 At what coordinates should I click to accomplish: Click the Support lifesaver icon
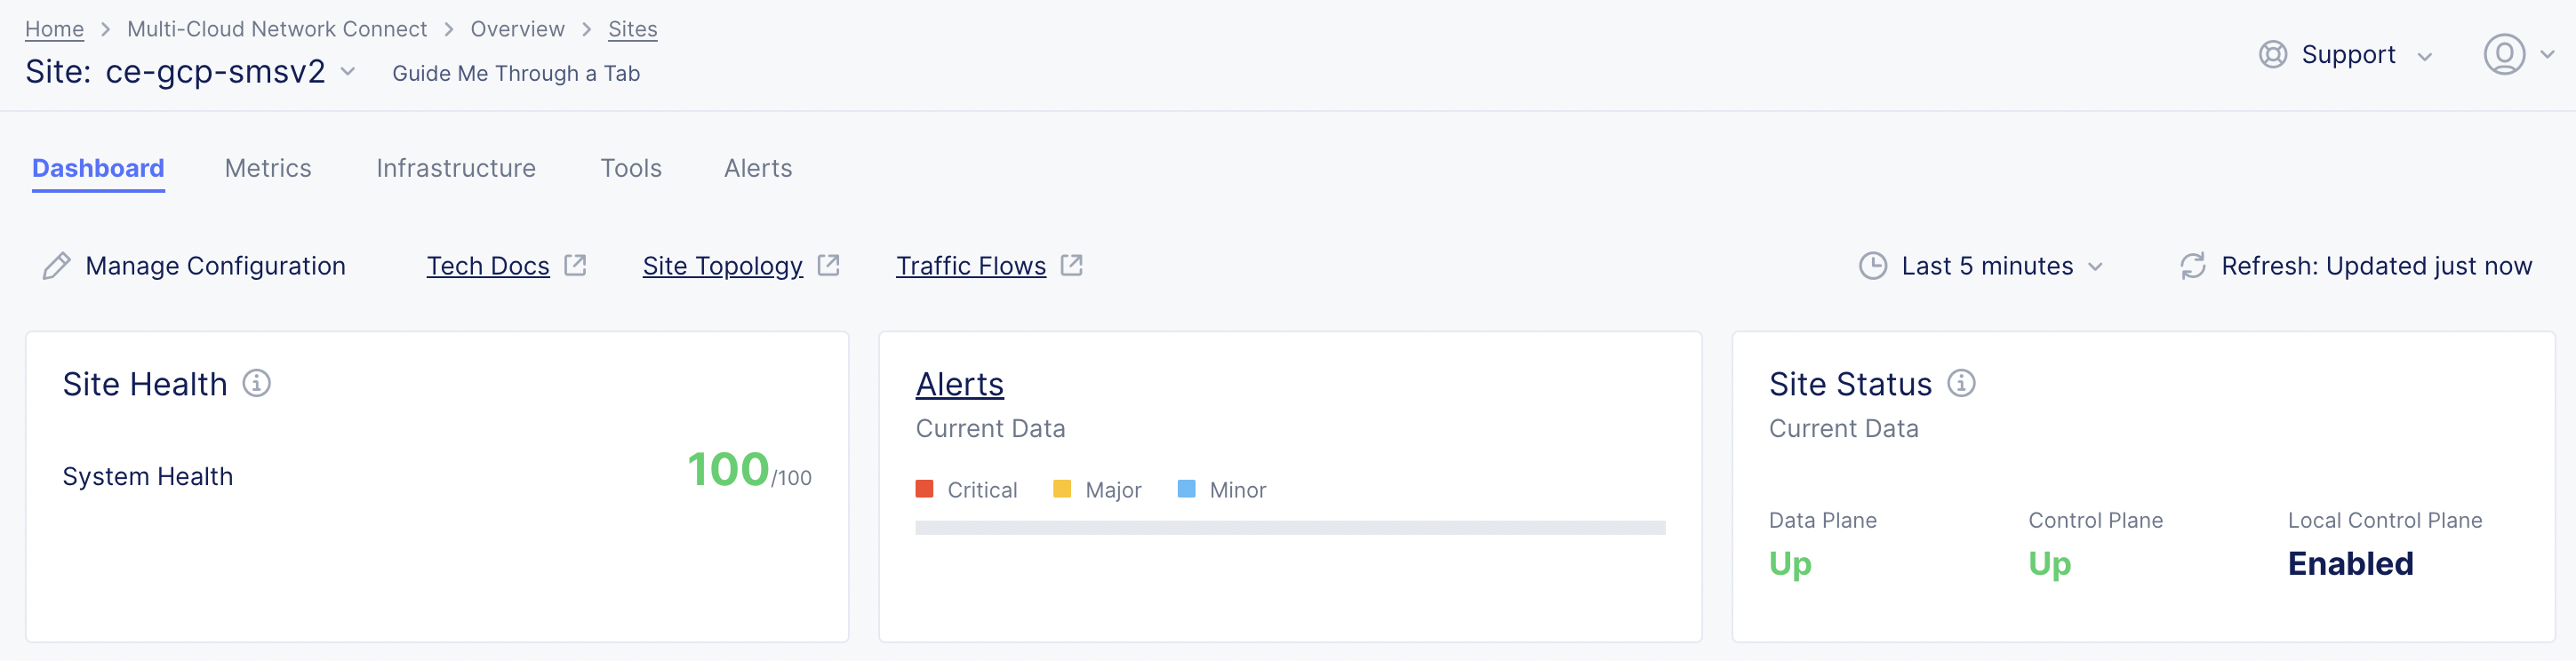[2271, 55]
